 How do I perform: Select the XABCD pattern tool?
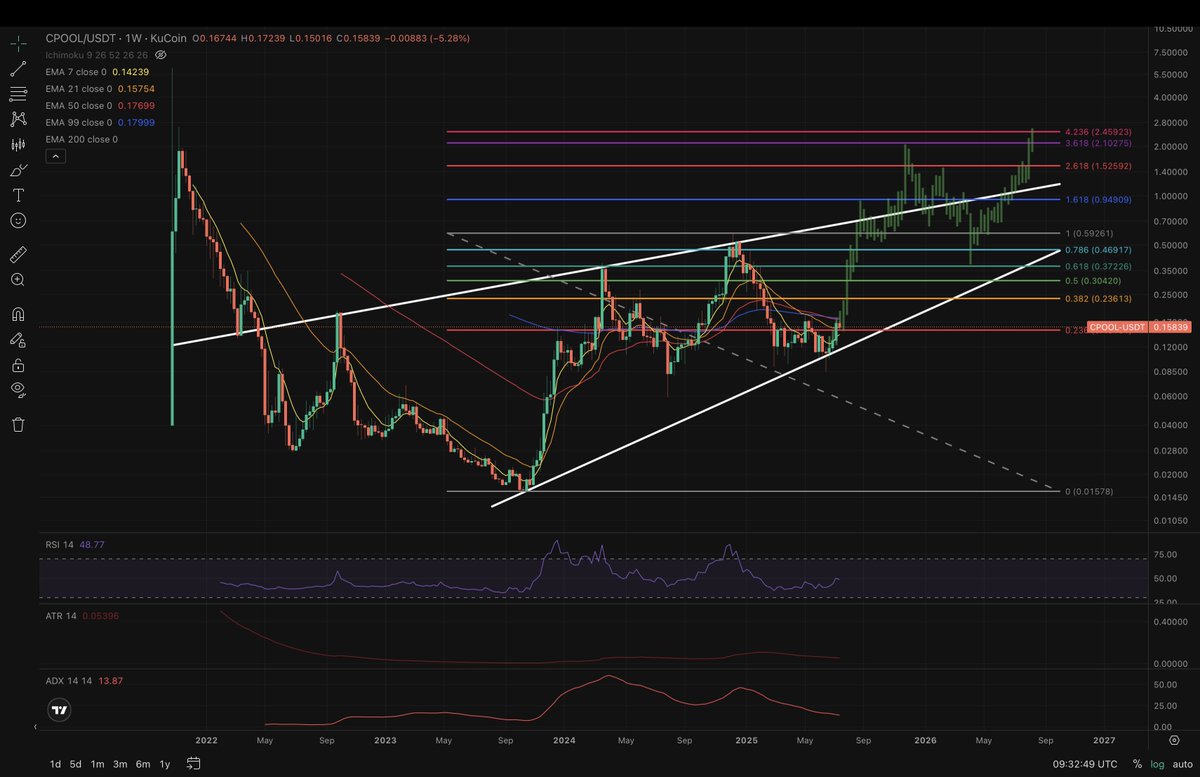pyautogui.click(x=18, y=118)
